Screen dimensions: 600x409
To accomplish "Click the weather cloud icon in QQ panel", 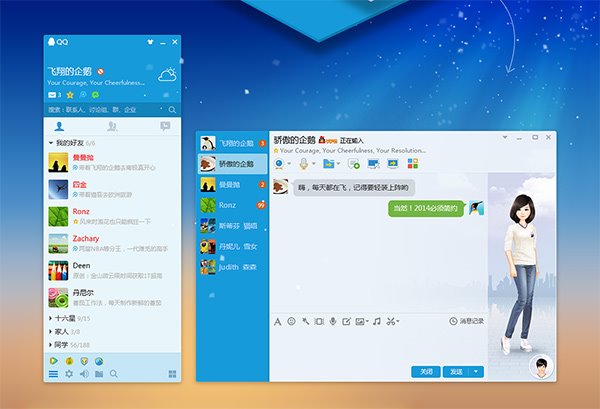I will 168,75.
